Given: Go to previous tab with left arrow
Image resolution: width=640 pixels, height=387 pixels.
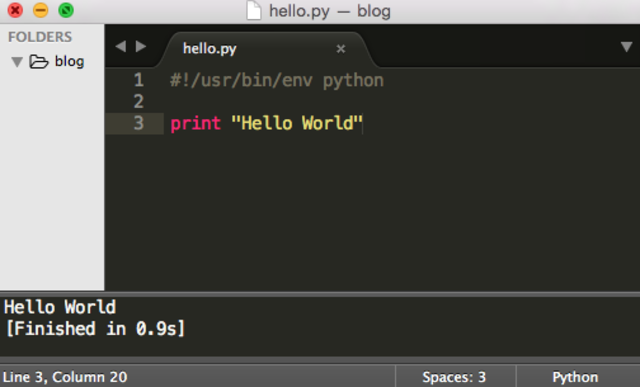Looking at the screenshot, I should click(x=120, y=46).
